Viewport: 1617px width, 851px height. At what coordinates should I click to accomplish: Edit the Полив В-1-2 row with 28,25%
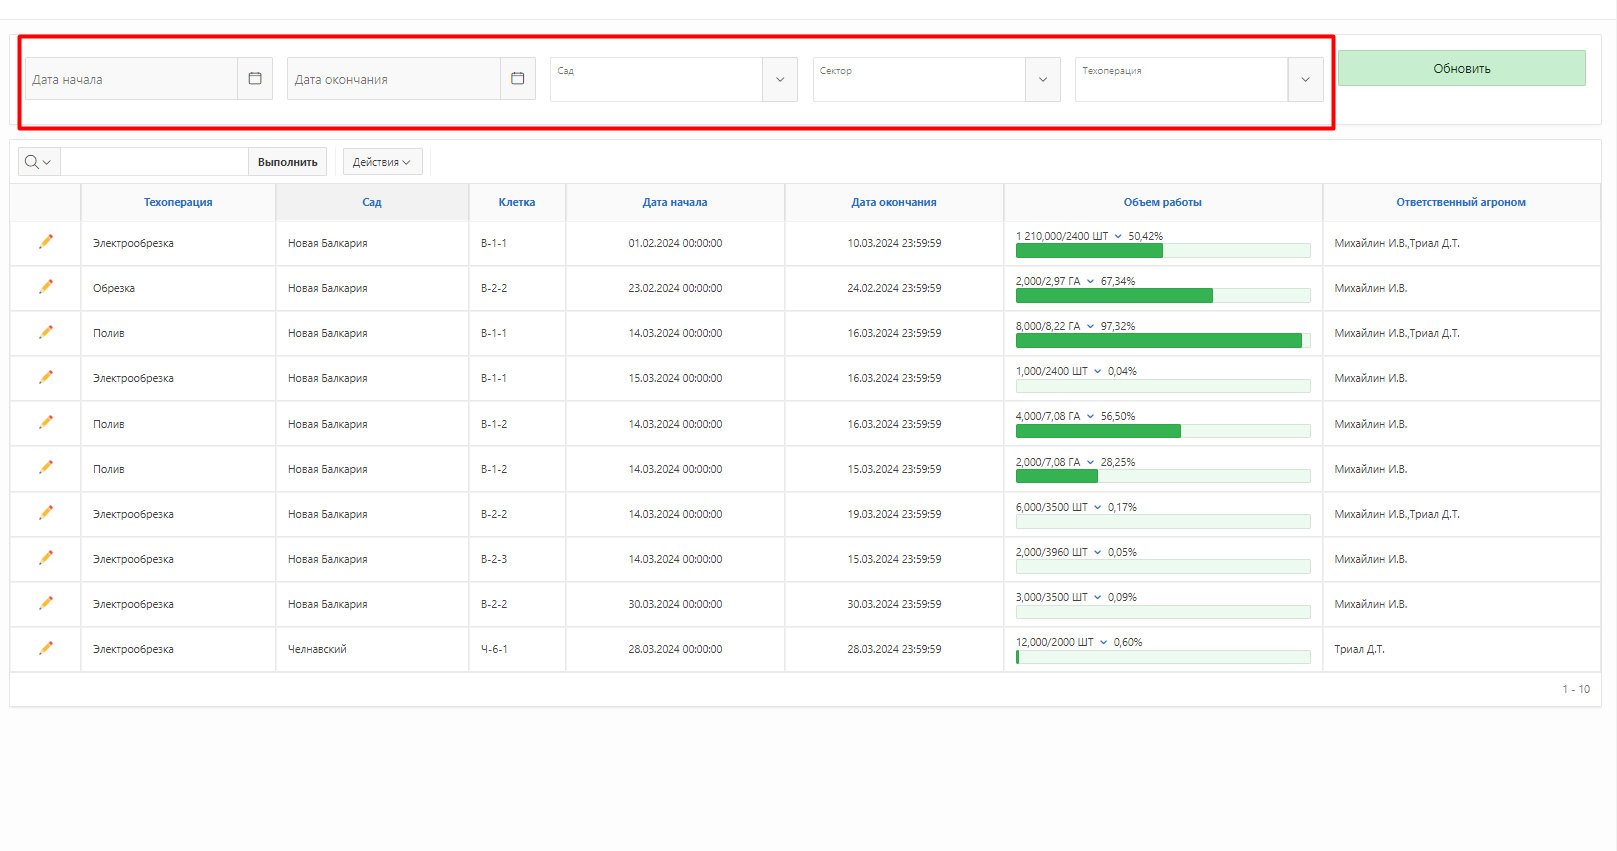pos(46,468)
